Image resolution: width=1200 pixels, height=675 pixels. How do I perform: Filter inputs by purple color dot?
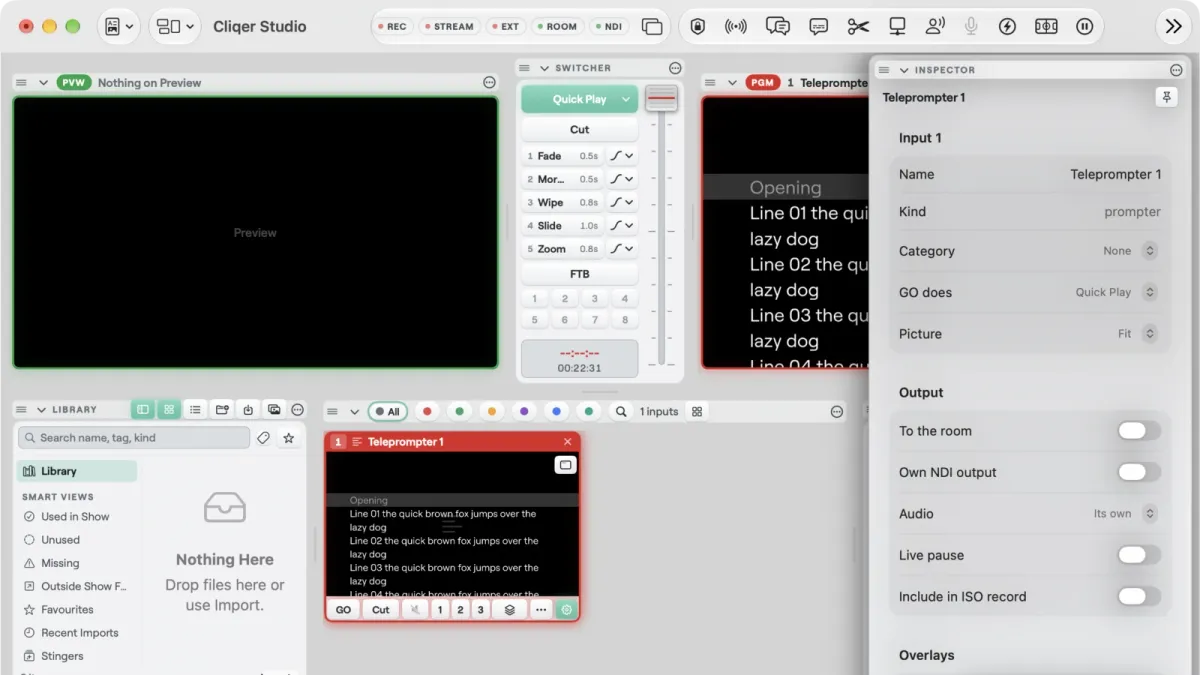(x=524, y=411)
